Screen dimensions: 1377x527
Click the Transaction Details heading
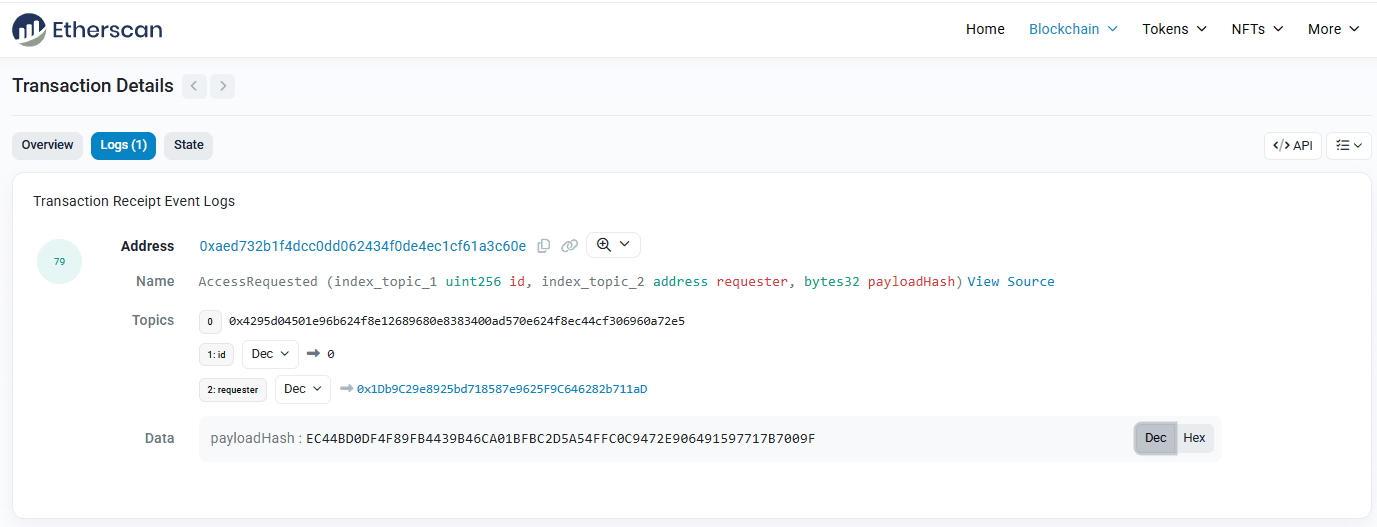click(x=93, y=86)
